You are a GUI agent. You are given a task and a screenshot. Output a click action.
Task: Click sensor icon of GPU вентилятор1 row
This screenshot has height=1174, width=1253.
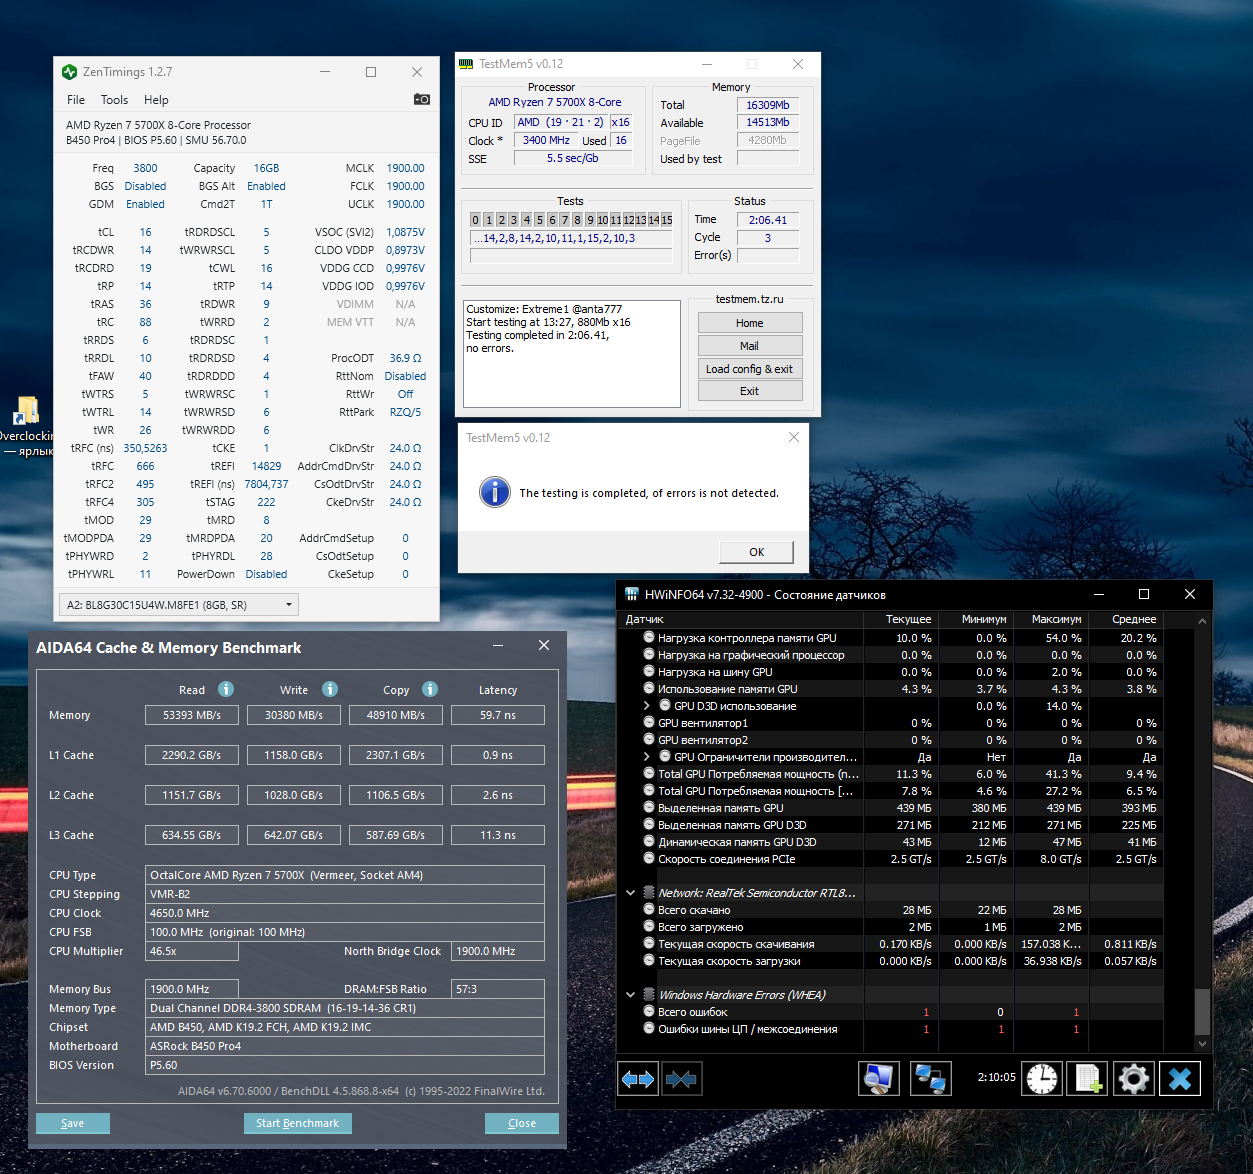pyautogui.click(x=649, y=722)
